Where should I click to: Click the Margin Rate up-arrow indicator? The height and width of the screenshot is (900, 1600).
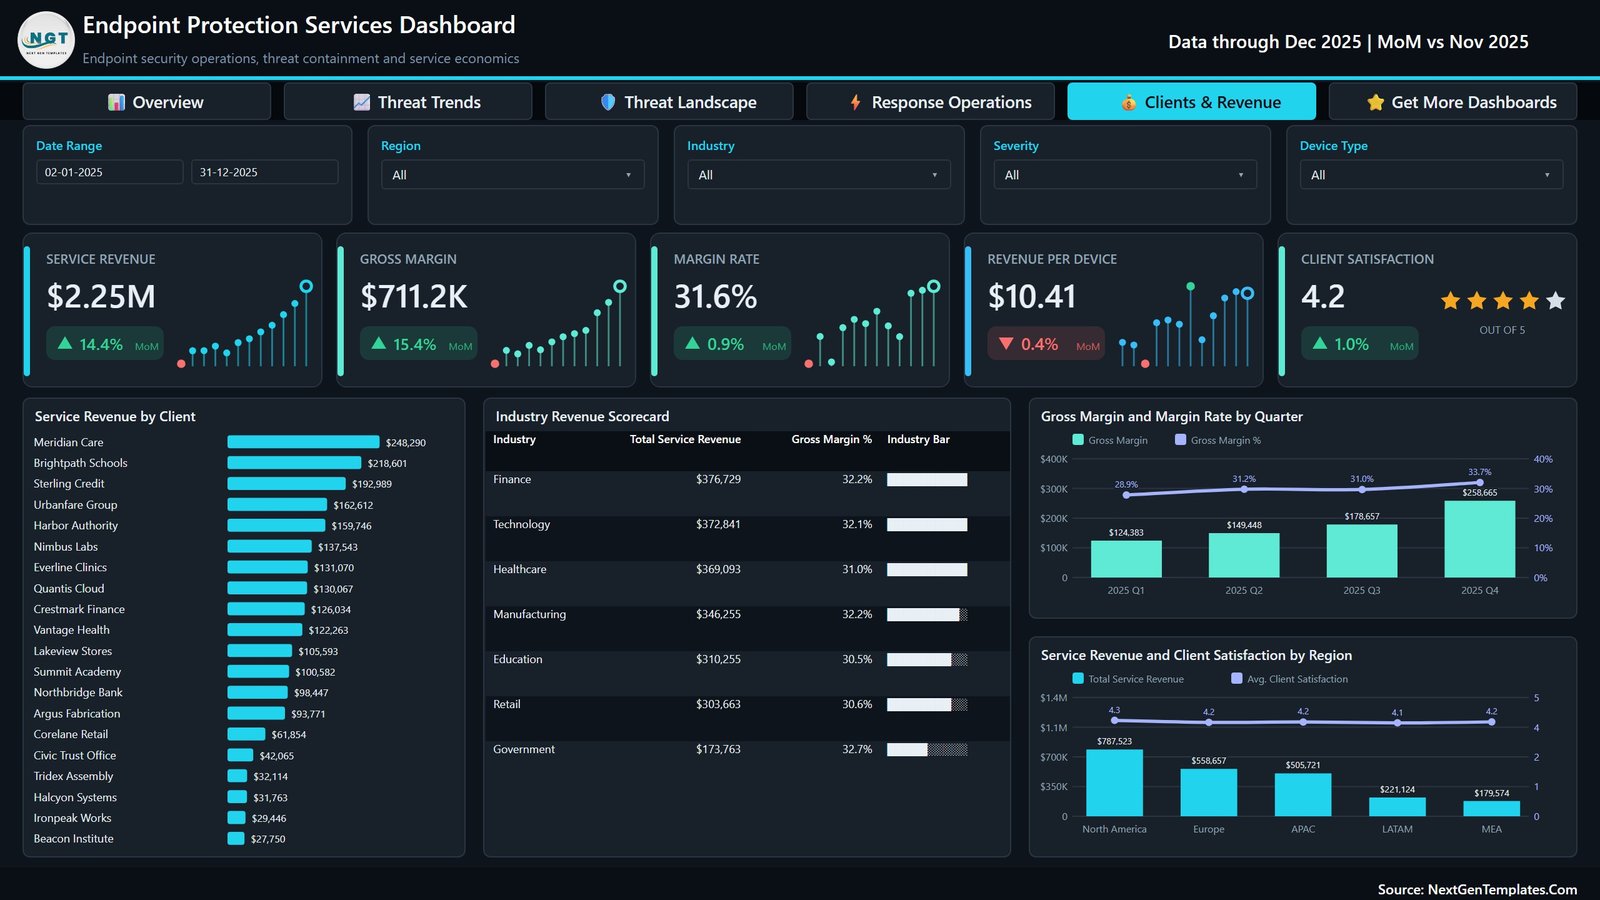(x=693, y=343)
